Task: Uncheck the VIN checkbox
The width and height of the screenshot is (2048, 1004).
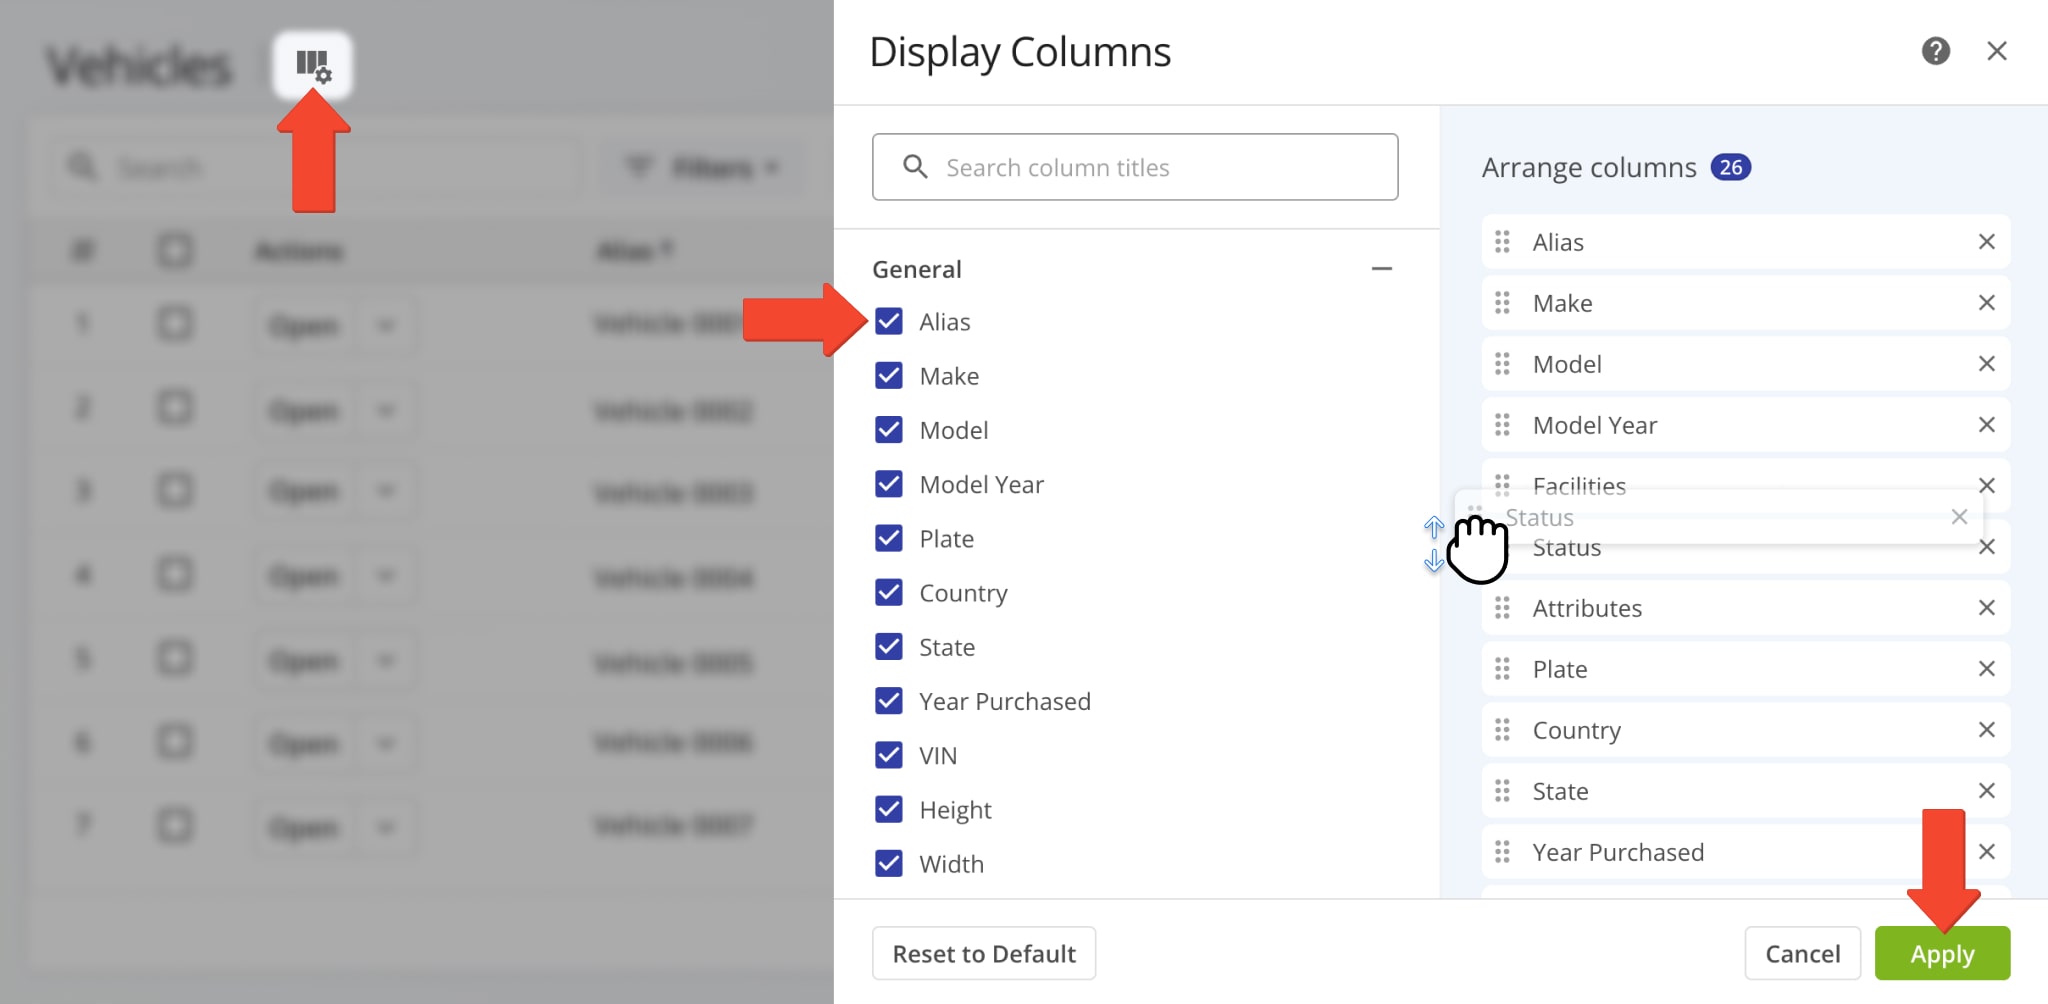Action: click(x=889, y=754)
